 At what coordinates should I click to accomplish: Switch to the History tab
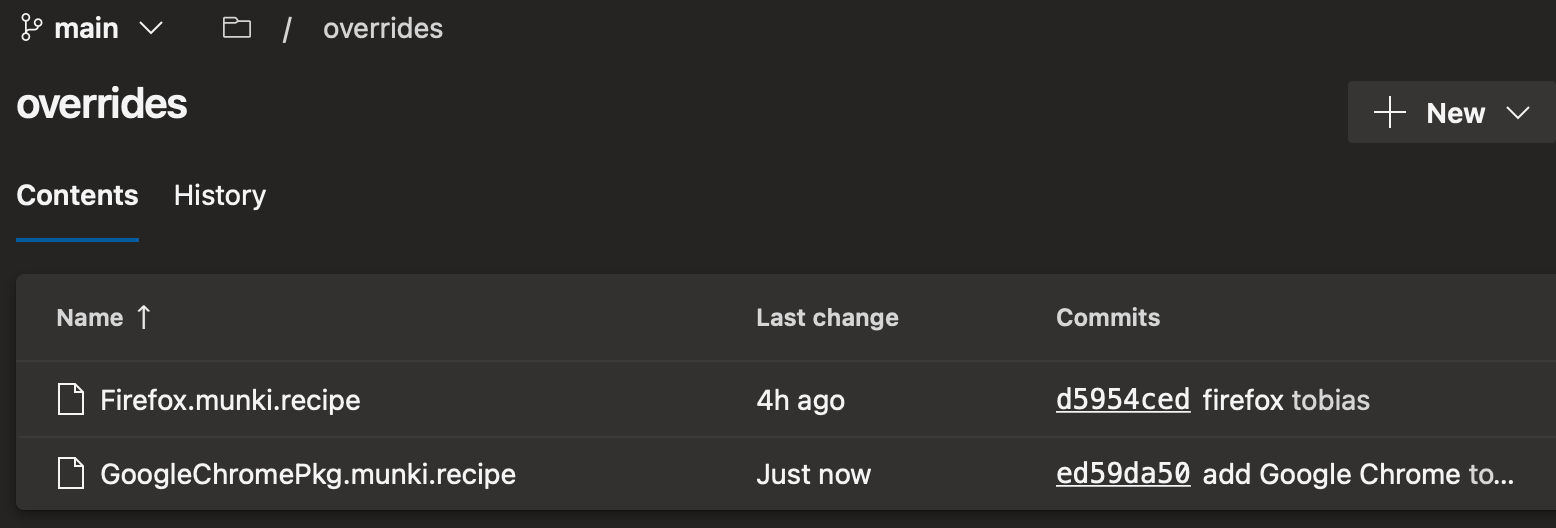(220, 195)
